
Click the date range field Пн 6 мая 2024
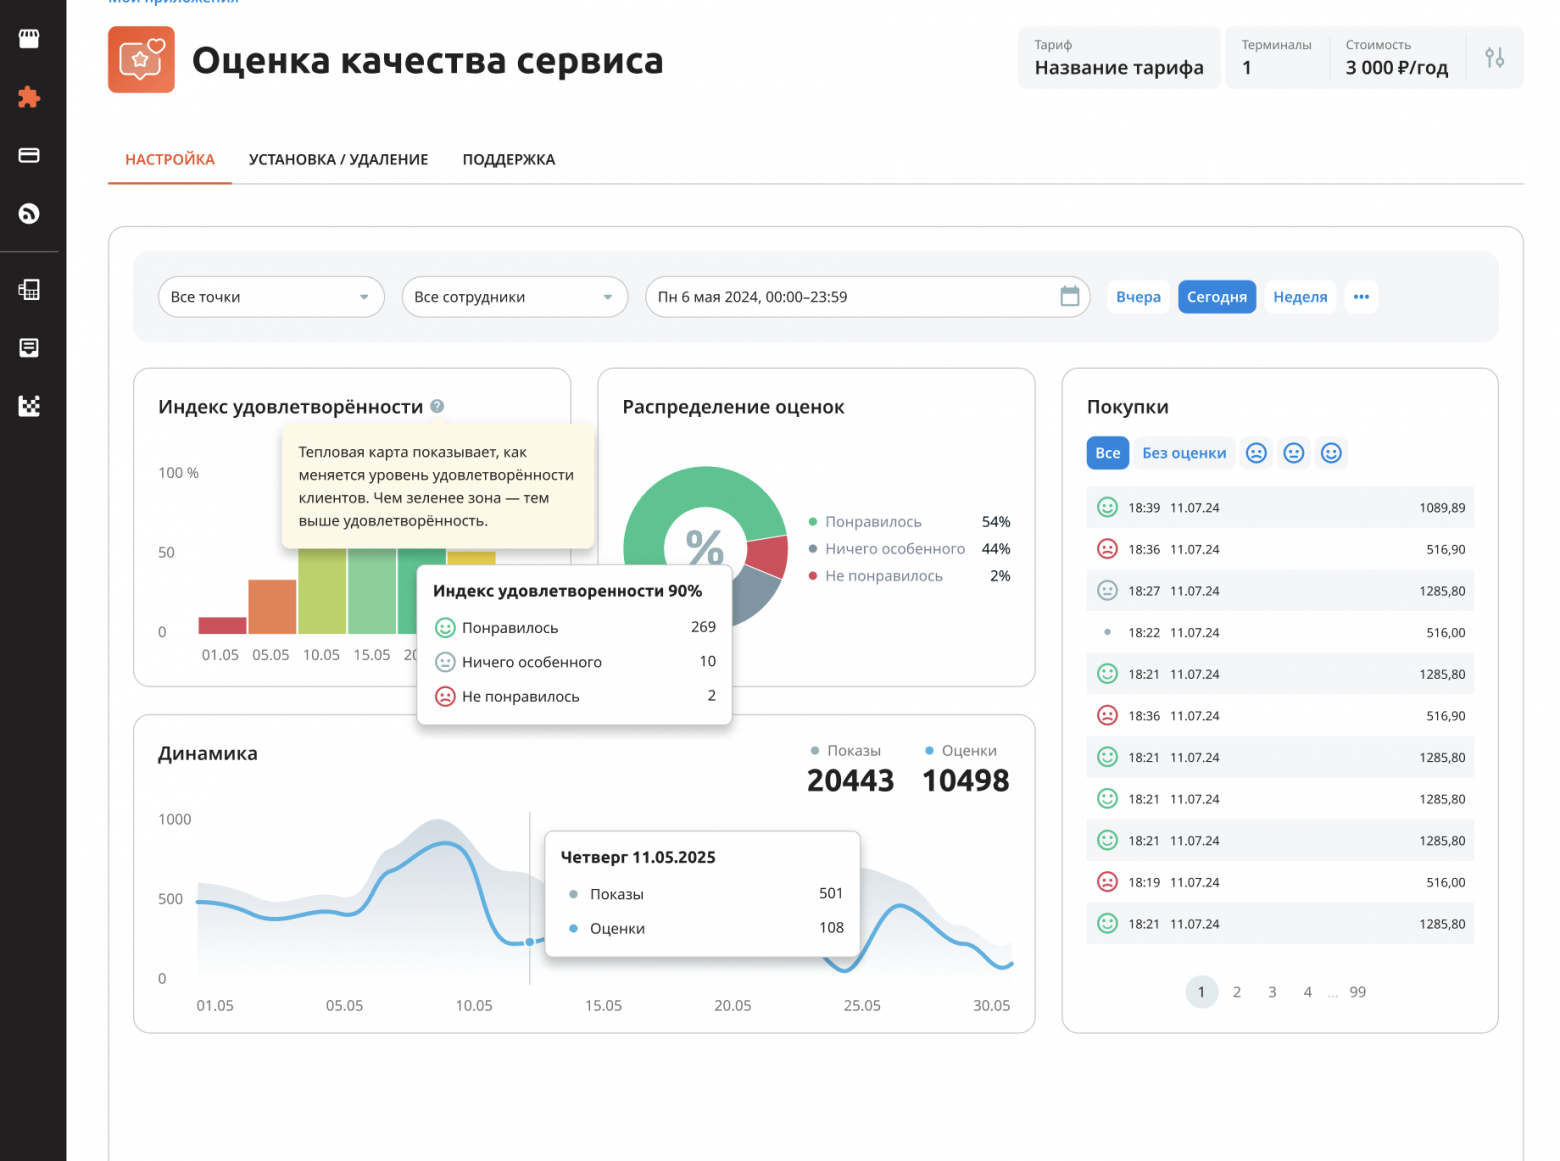pos(868,297)
